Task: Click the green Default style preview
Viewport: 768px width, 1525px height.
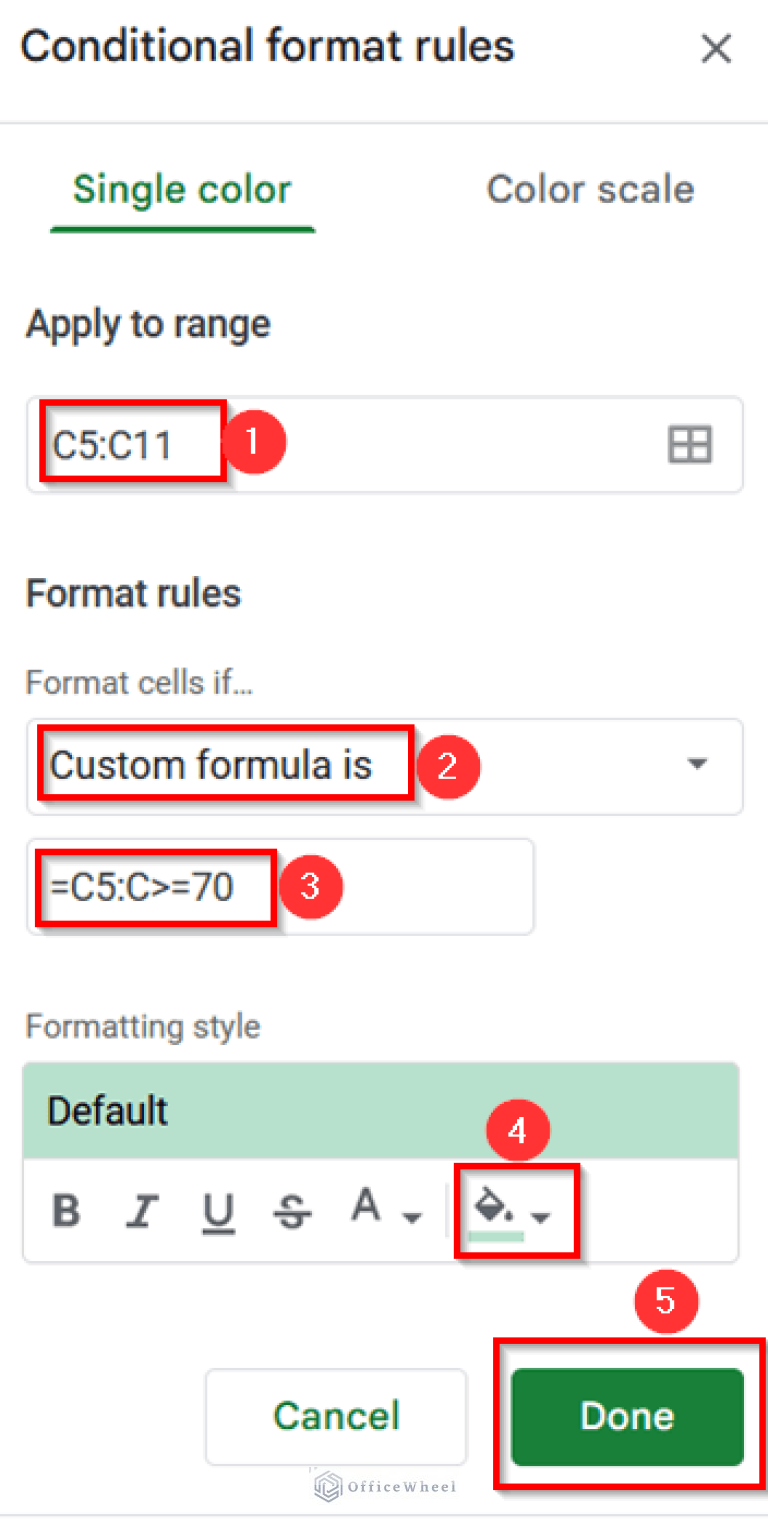Action: [380, 1111]
